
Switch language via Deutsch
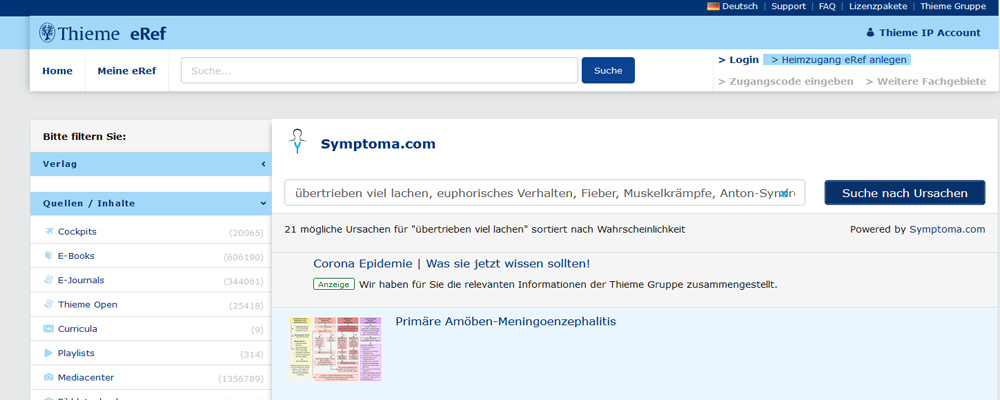[740, 6]
